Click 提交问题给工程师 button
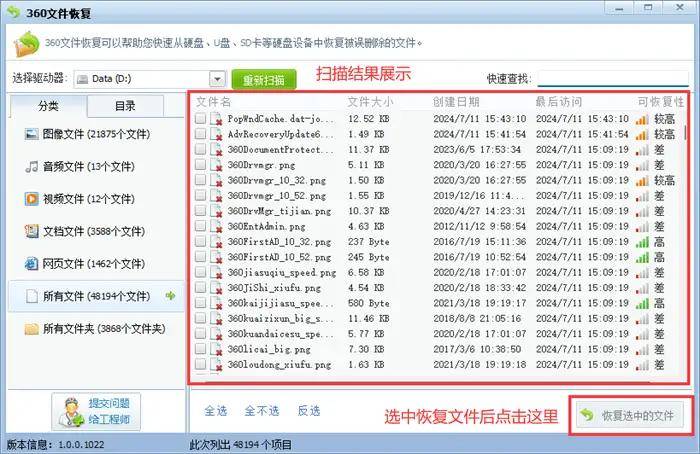 pos(96,412)
